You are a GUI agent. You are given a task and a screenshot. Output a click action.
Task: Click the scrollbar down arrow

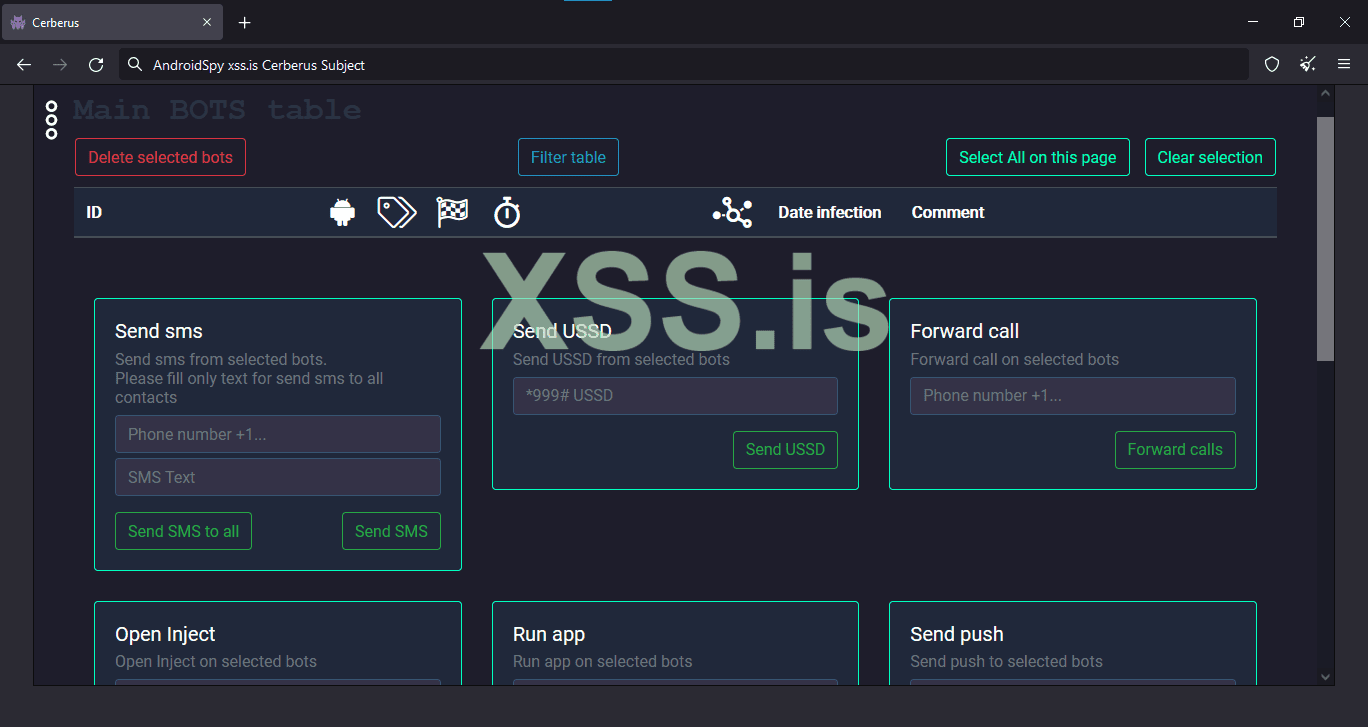tap(1326, 677)
